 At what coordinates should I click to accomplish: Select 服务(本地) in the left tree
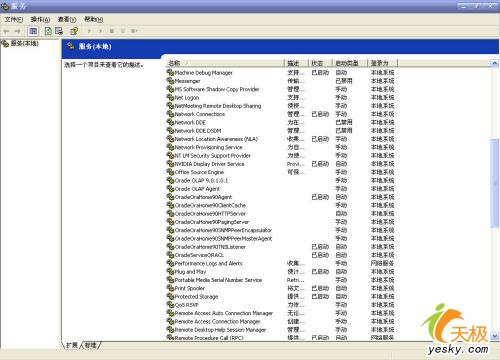24,43
